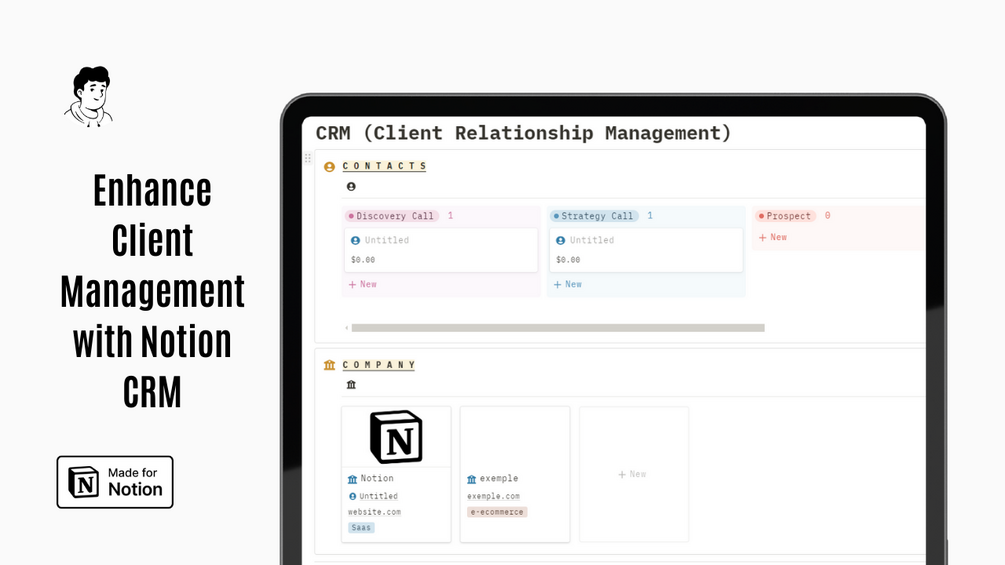The height and width of the screenshot is (565, 1005).
Task: Add New item under Prospect column
Action: pos(773,237)
